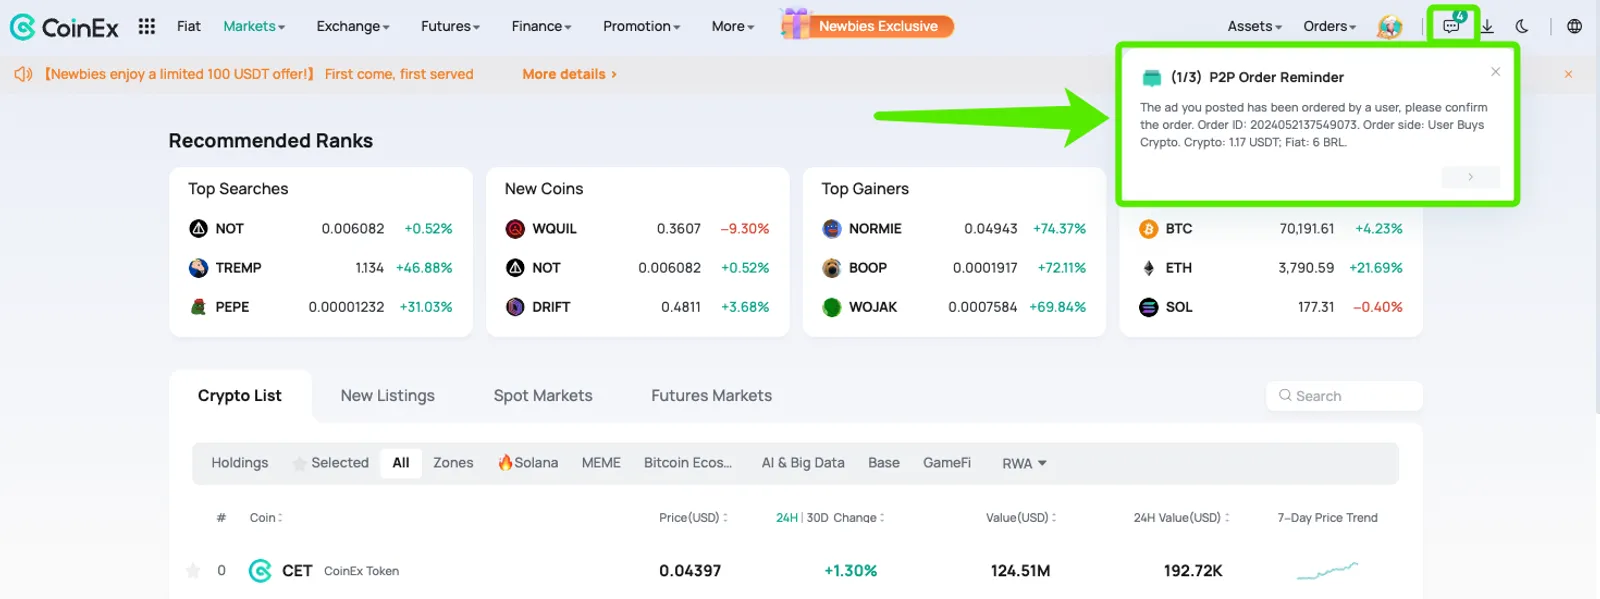Click the CoinEx logo
The height and width of the screenshot is (599, 1600).
coord(64,27)
